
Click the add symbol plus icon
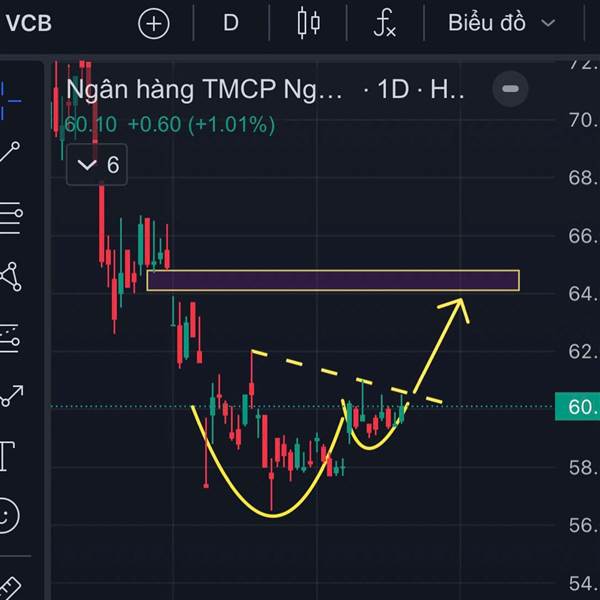click(153, 24)
